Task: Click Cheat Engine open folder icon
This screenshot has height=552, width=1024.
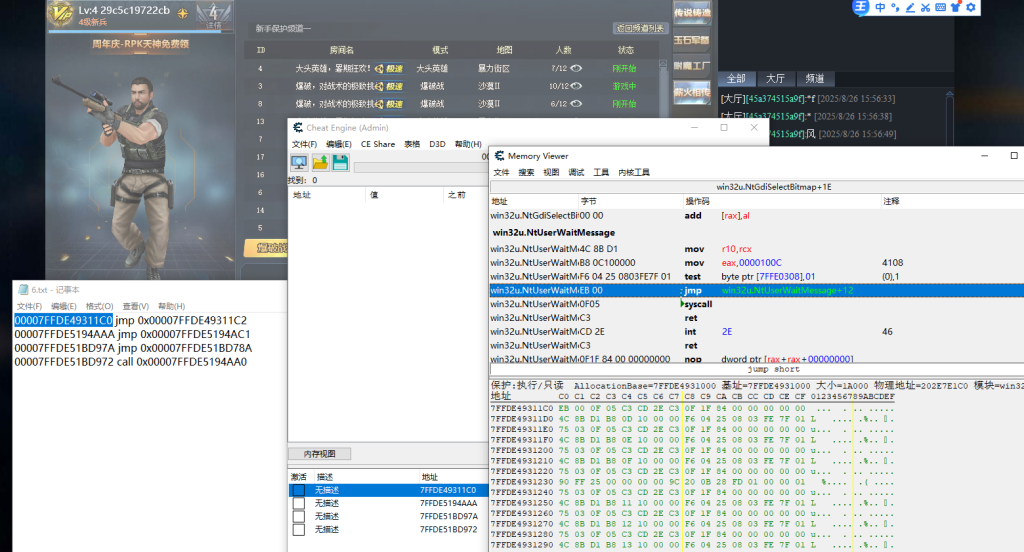Action: pyautogui.click(x=320, y=163)
